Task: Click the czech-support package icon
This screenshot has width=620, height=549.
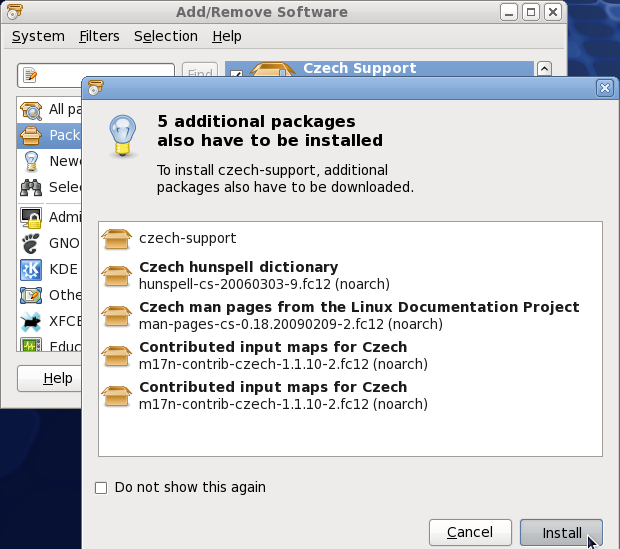Action: (x=118, y=238)
